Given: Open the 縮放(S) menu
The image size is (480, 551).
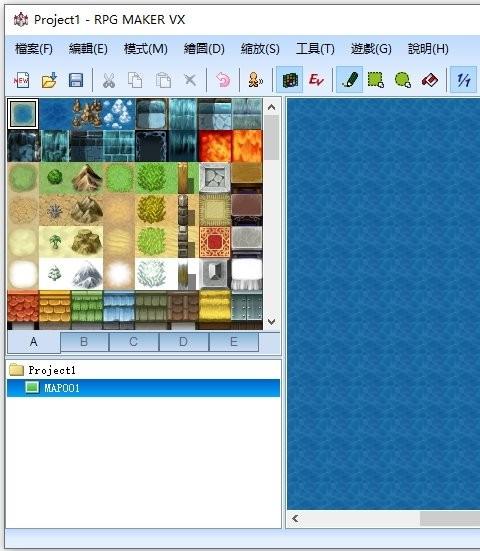Looking at the screenshot, I should (x=260, y=48).
